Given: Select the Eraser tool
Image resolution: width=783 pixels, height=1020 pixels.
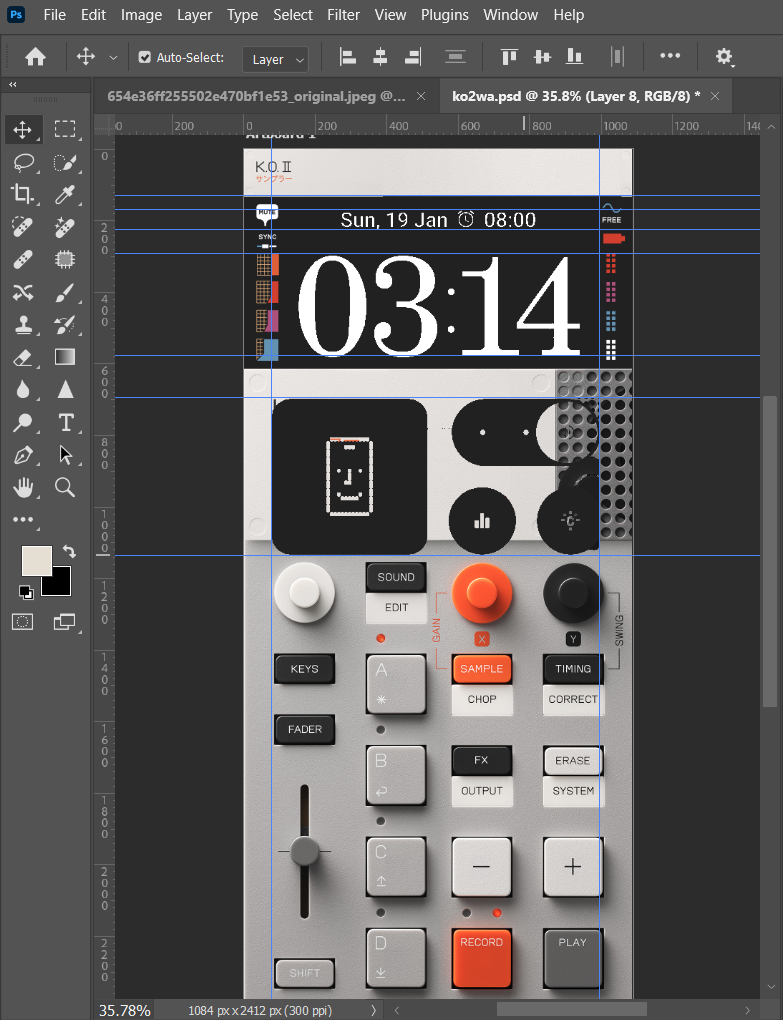Looking at the screenshot, I should click(x=23, y=357).
